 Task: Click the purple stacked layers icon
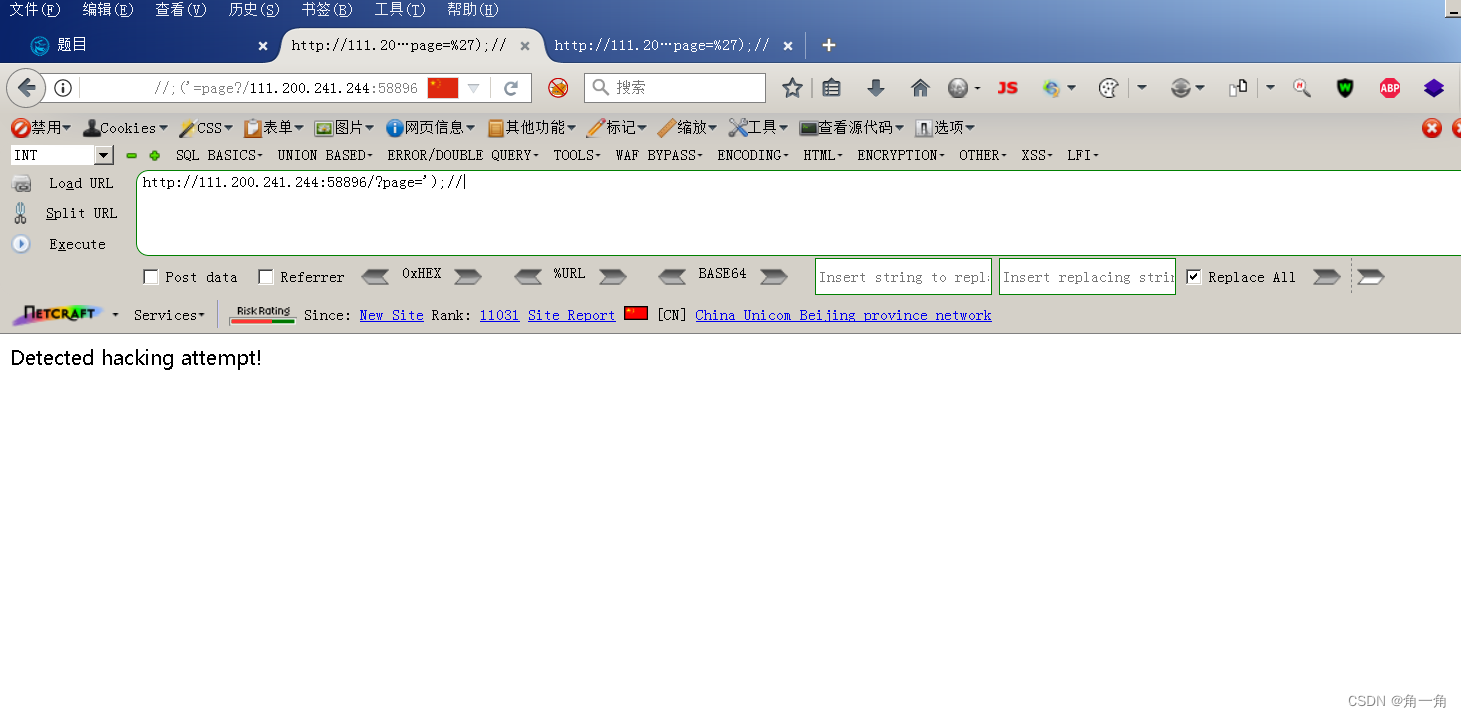pyautogui.click(x=1434, y=88)
